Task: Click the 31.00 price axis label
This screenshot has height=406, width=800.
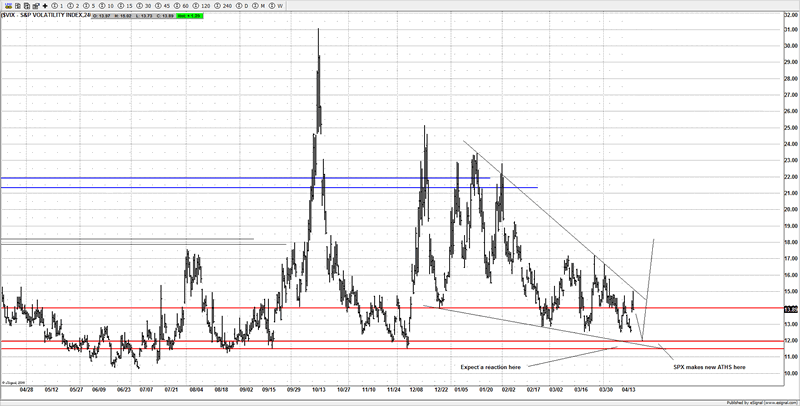Action: click(791, 29)
